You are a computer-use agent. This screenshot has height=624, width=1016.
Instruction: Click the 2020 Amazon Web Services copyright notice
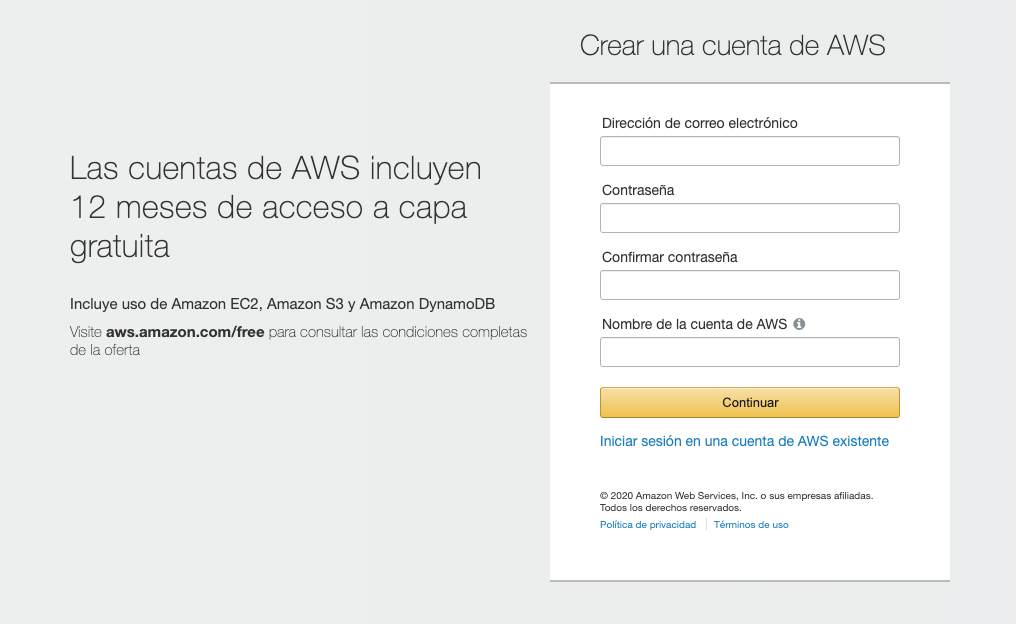click(x=736, y=495)
